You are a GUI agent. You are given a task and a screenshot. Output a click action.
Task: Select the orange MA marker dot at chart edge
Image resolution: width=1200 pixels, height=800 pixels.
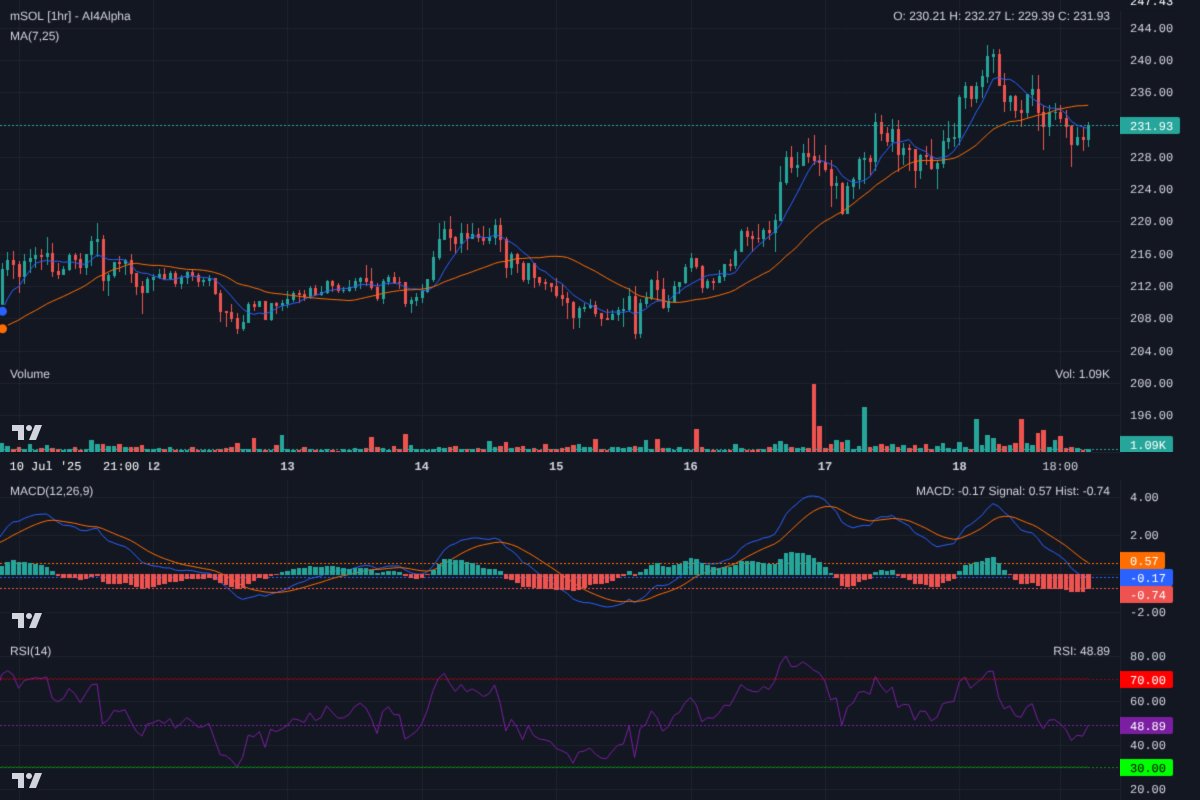[2, 328]
